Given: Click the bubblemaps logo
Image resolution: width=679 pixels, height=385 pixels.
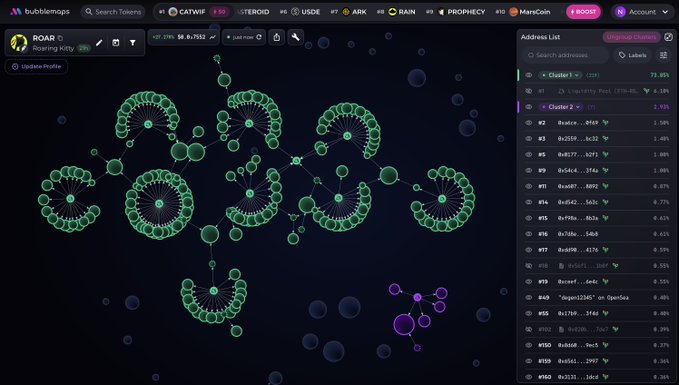Looking at the screenshot, I should coord(40,12).
